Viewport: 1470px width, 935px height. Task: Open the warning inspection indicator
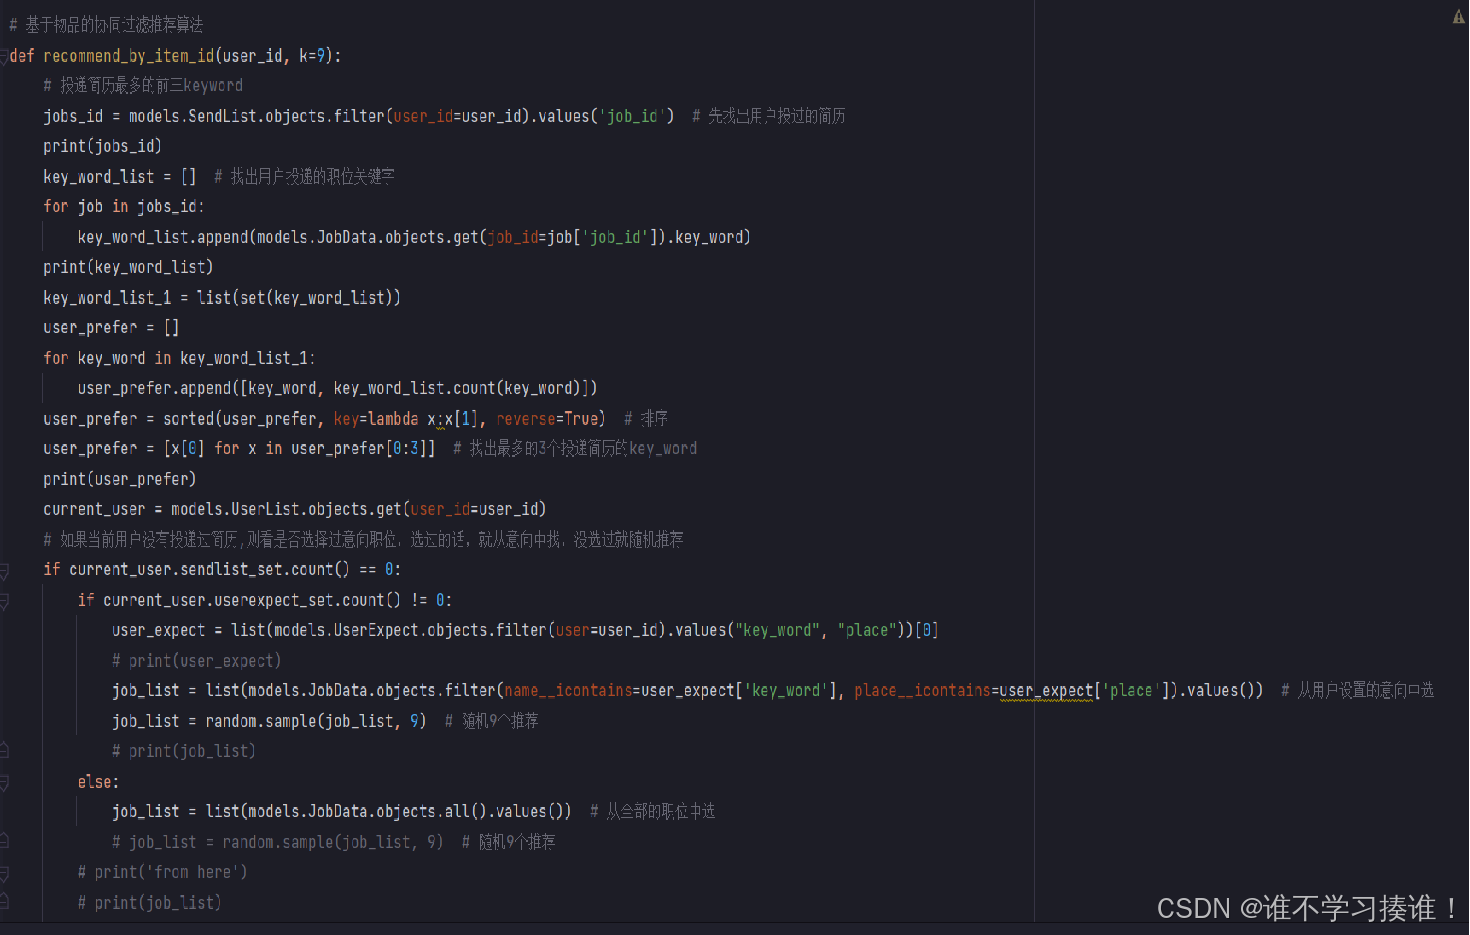tap(1458, 17)
